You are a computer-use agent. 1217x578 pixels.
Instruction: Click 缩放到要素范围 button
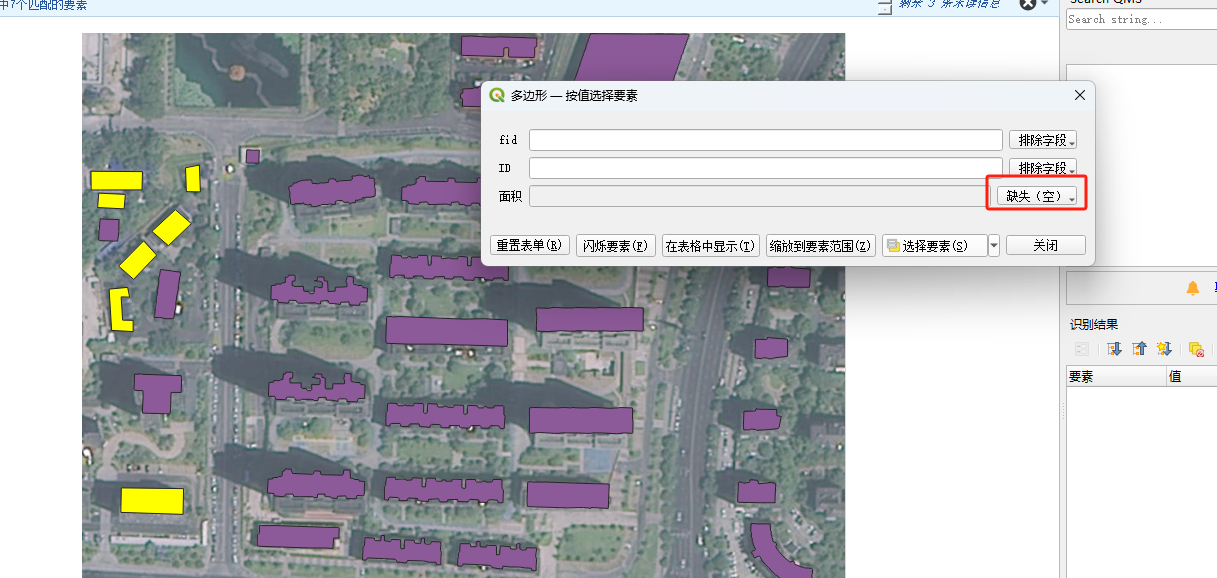tap(821, 246)
